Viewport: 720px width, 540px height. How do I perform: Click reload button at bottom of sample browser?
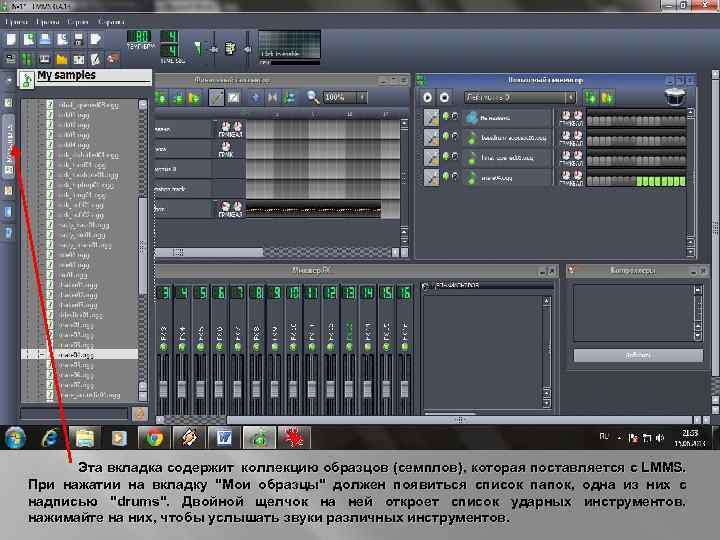point(140,413)
